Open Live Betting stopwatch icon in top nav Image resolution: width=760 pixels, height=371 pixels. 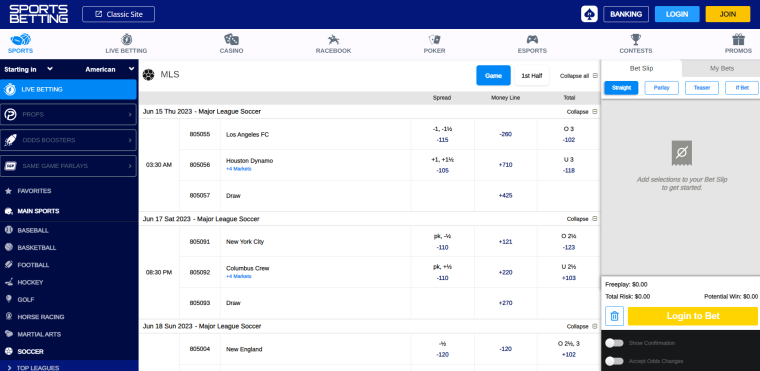126,39
